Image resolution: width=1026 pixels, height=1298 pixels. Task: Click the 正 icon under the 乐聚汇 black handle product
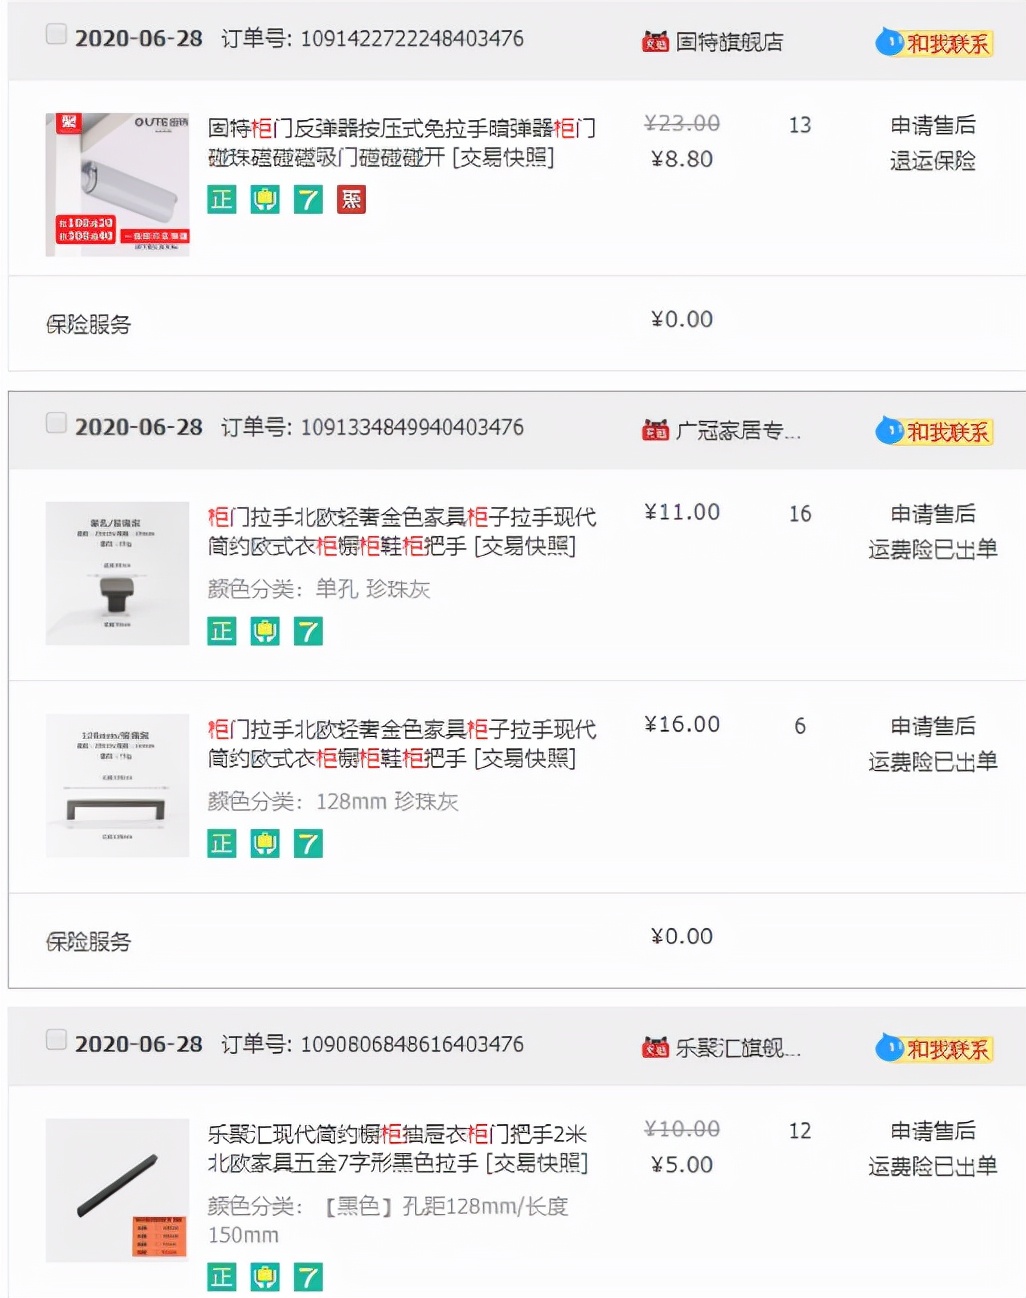(x=221, y=1277)
